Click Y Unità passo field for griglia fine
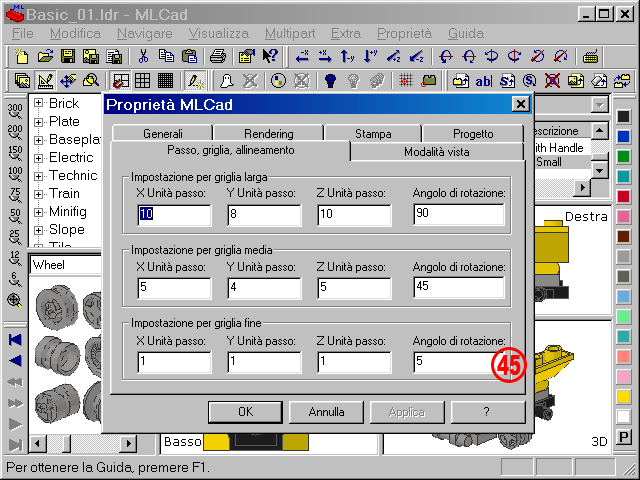Image resolution: width=640 pixels, height=480 pixels. click(264, 362)
